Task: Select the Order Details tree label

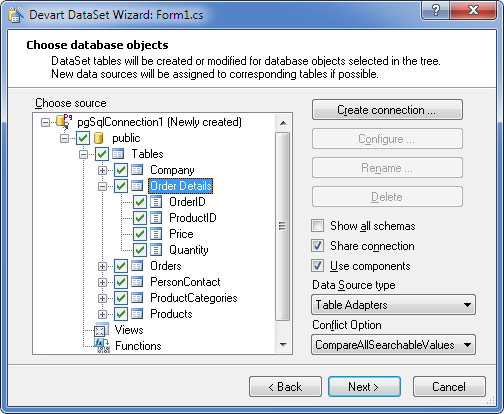Action: point(180,186)
